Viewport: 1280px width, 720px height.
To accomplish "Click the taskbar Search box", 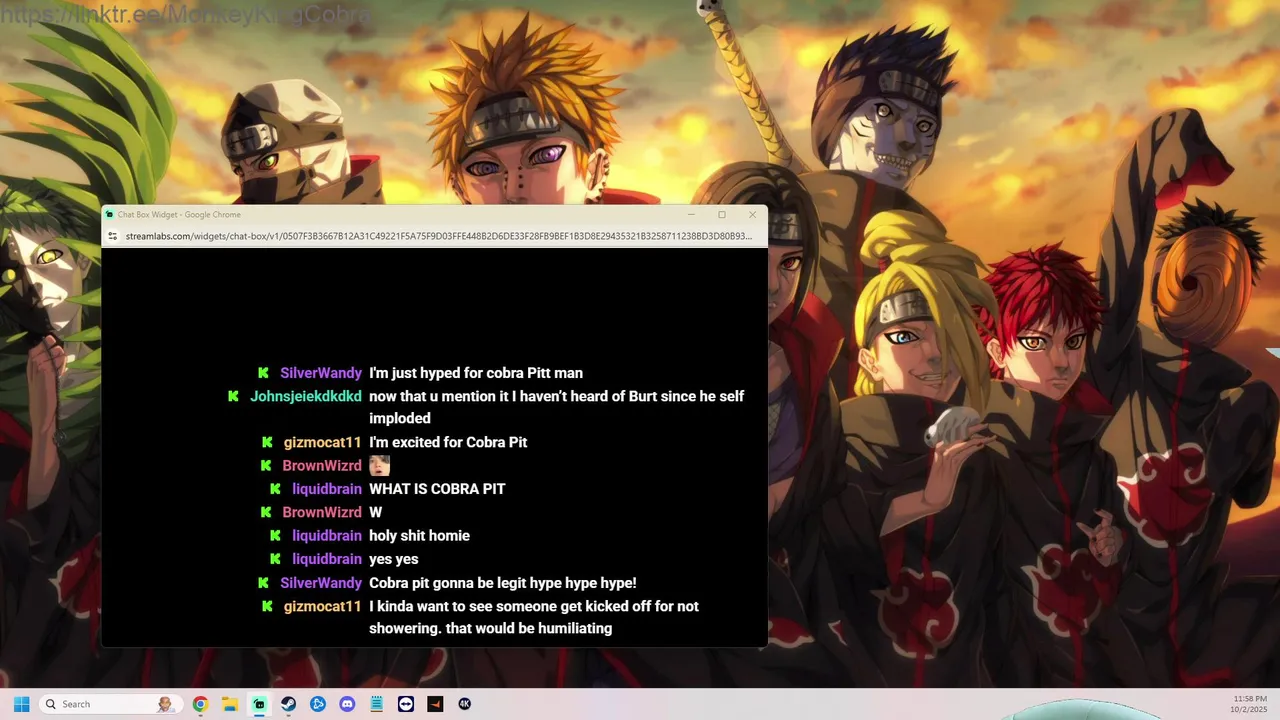I will point(111,704).
